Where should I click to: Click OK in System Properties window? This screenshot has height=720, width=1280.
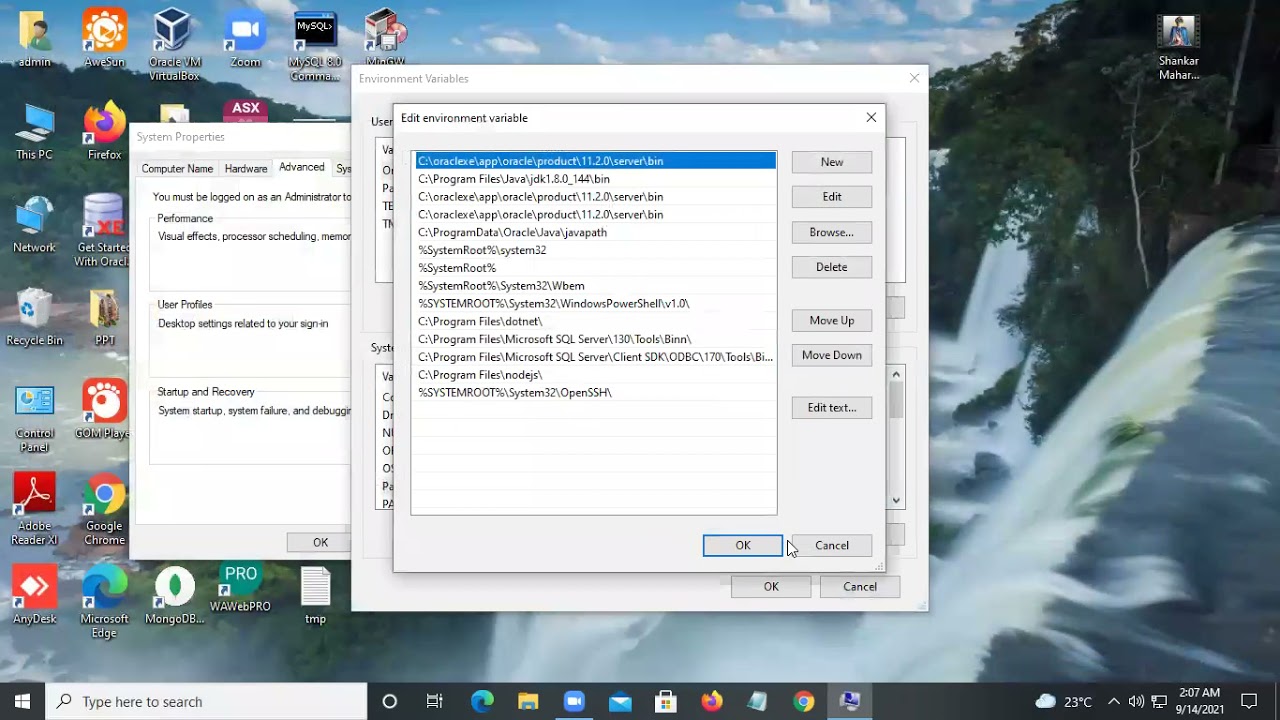(320, 542)
